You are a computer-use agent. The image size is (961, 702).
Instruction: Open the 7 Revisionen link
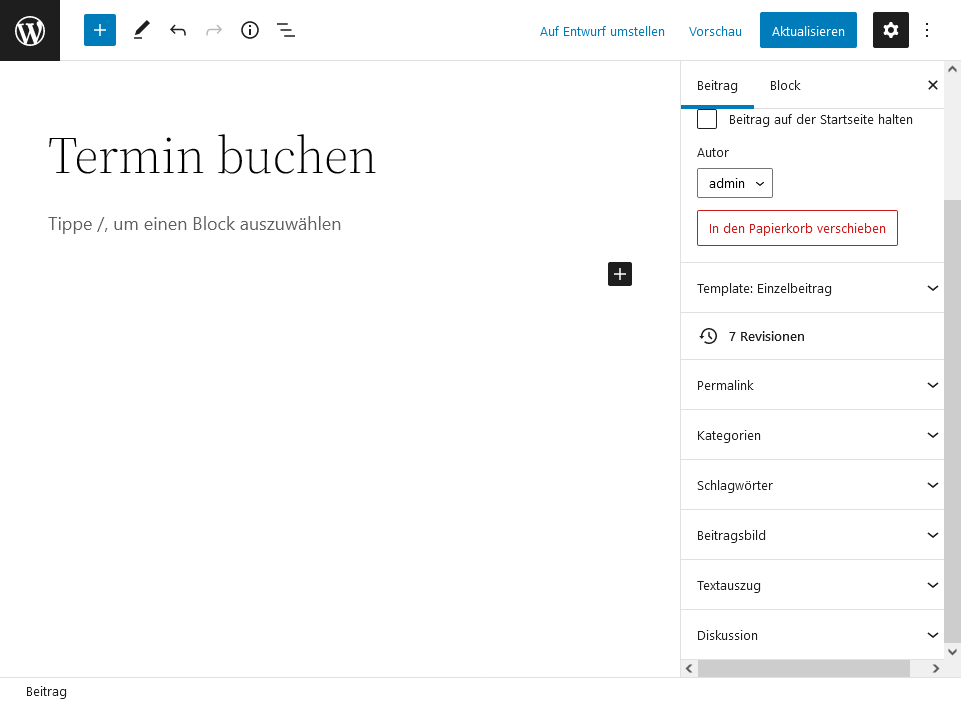click(766, 336)
